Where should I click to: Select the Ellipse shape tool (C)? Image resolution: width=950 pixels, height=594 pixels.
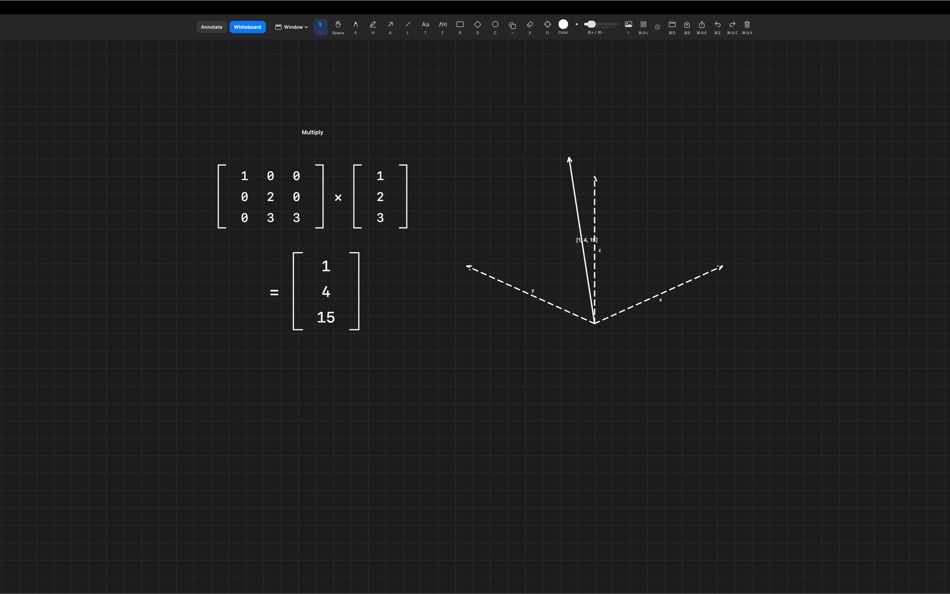pyautogui.click(x=494, y=25)
